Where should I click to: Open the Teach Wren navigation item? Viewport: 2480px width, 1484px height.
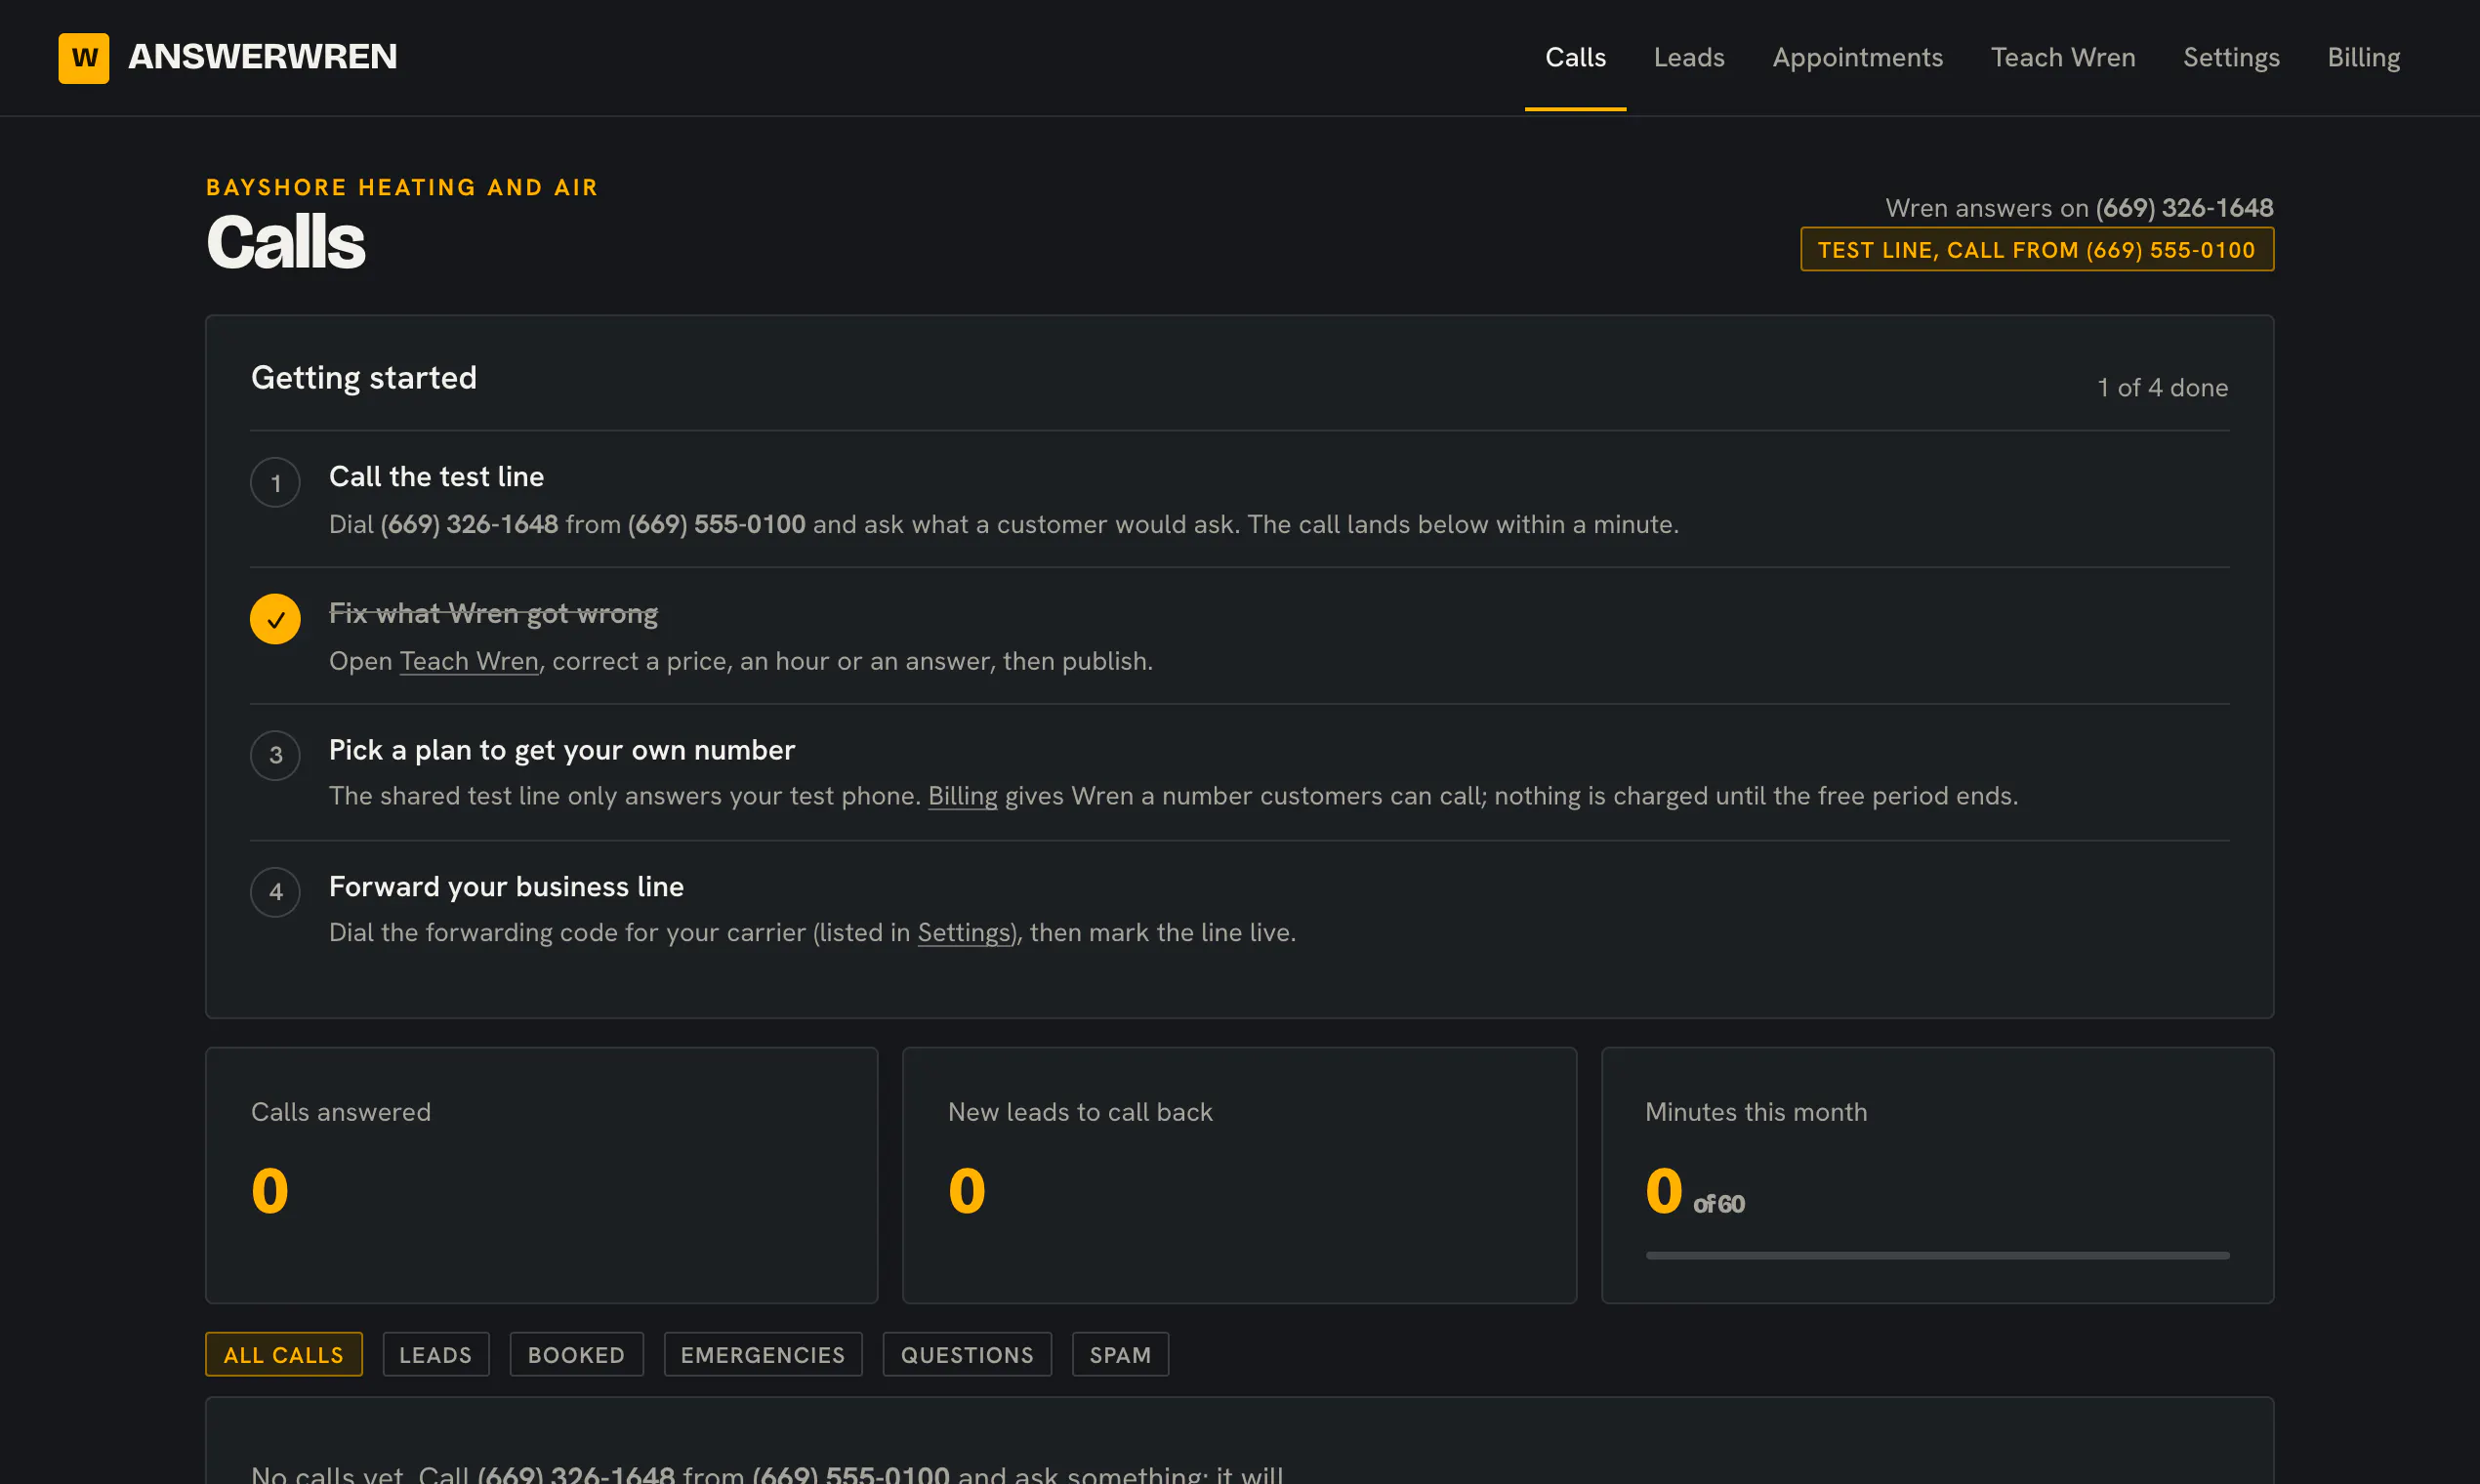2062,57
